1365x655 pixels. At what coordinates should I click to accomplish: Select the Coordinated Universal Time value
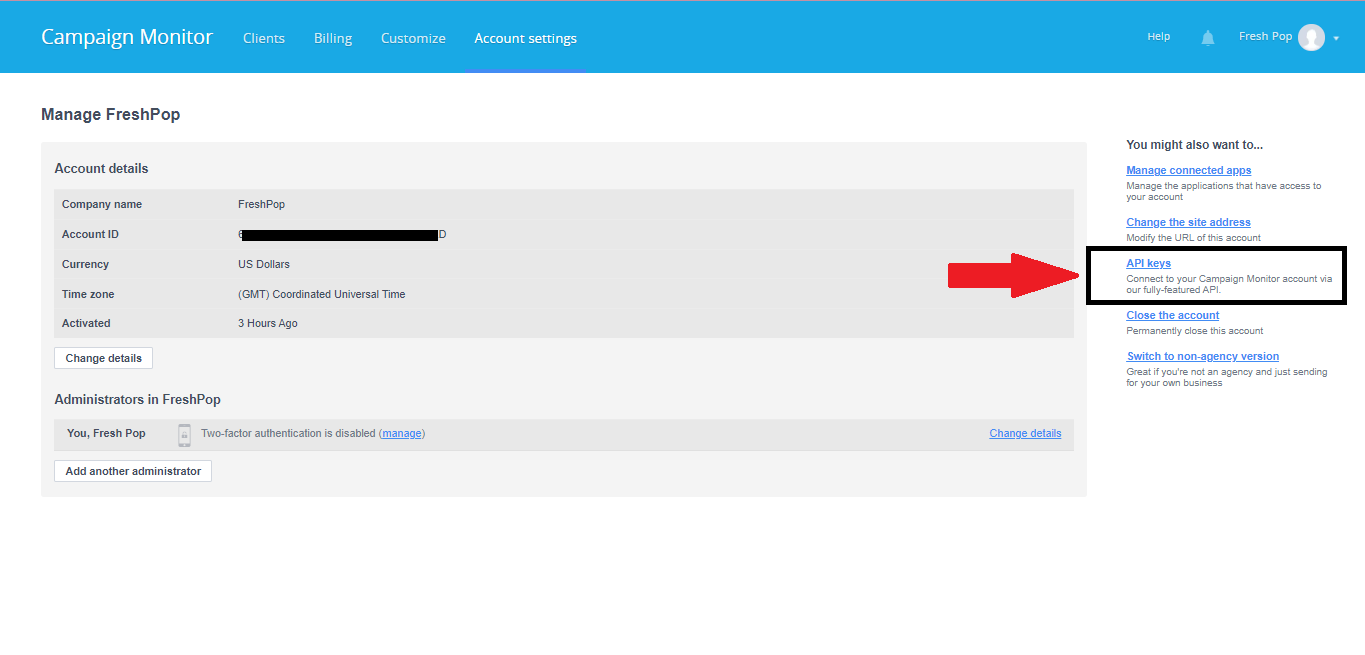(321, 294)
